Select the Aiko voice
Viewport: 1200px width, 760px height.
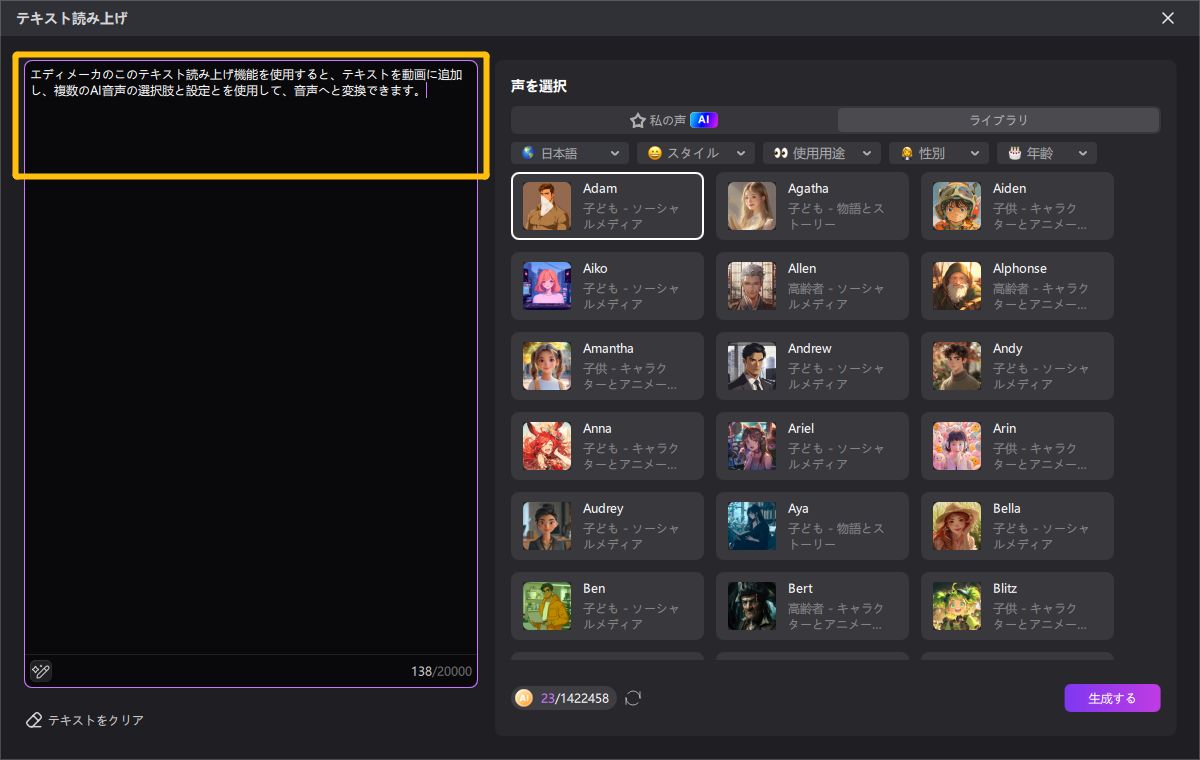(x=607, y=286)
